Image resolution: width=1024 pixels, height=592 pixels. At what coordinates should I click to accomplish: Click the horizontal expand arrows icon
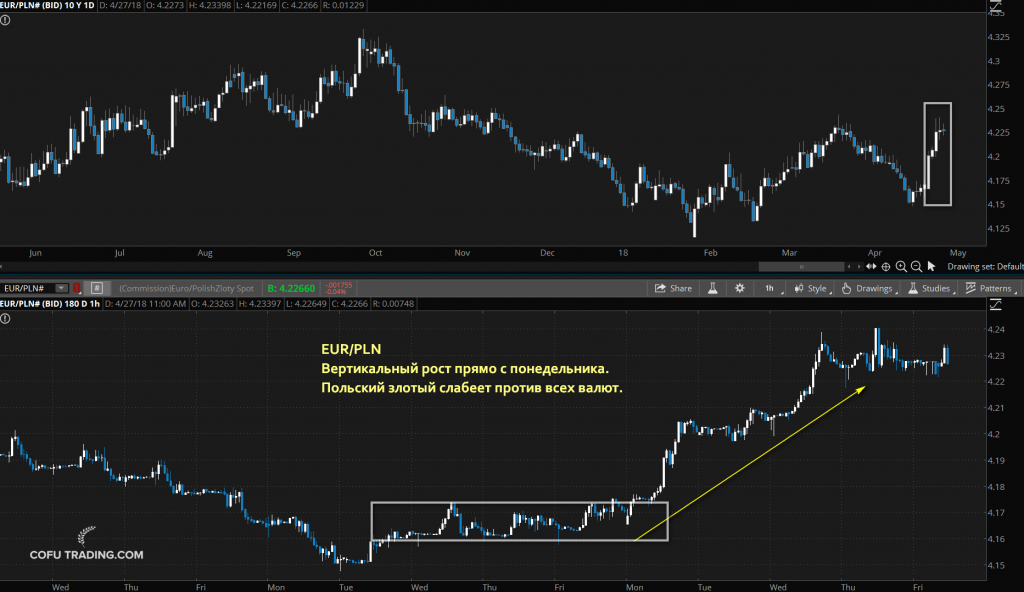pyautogui.click(x=871, y=267)
